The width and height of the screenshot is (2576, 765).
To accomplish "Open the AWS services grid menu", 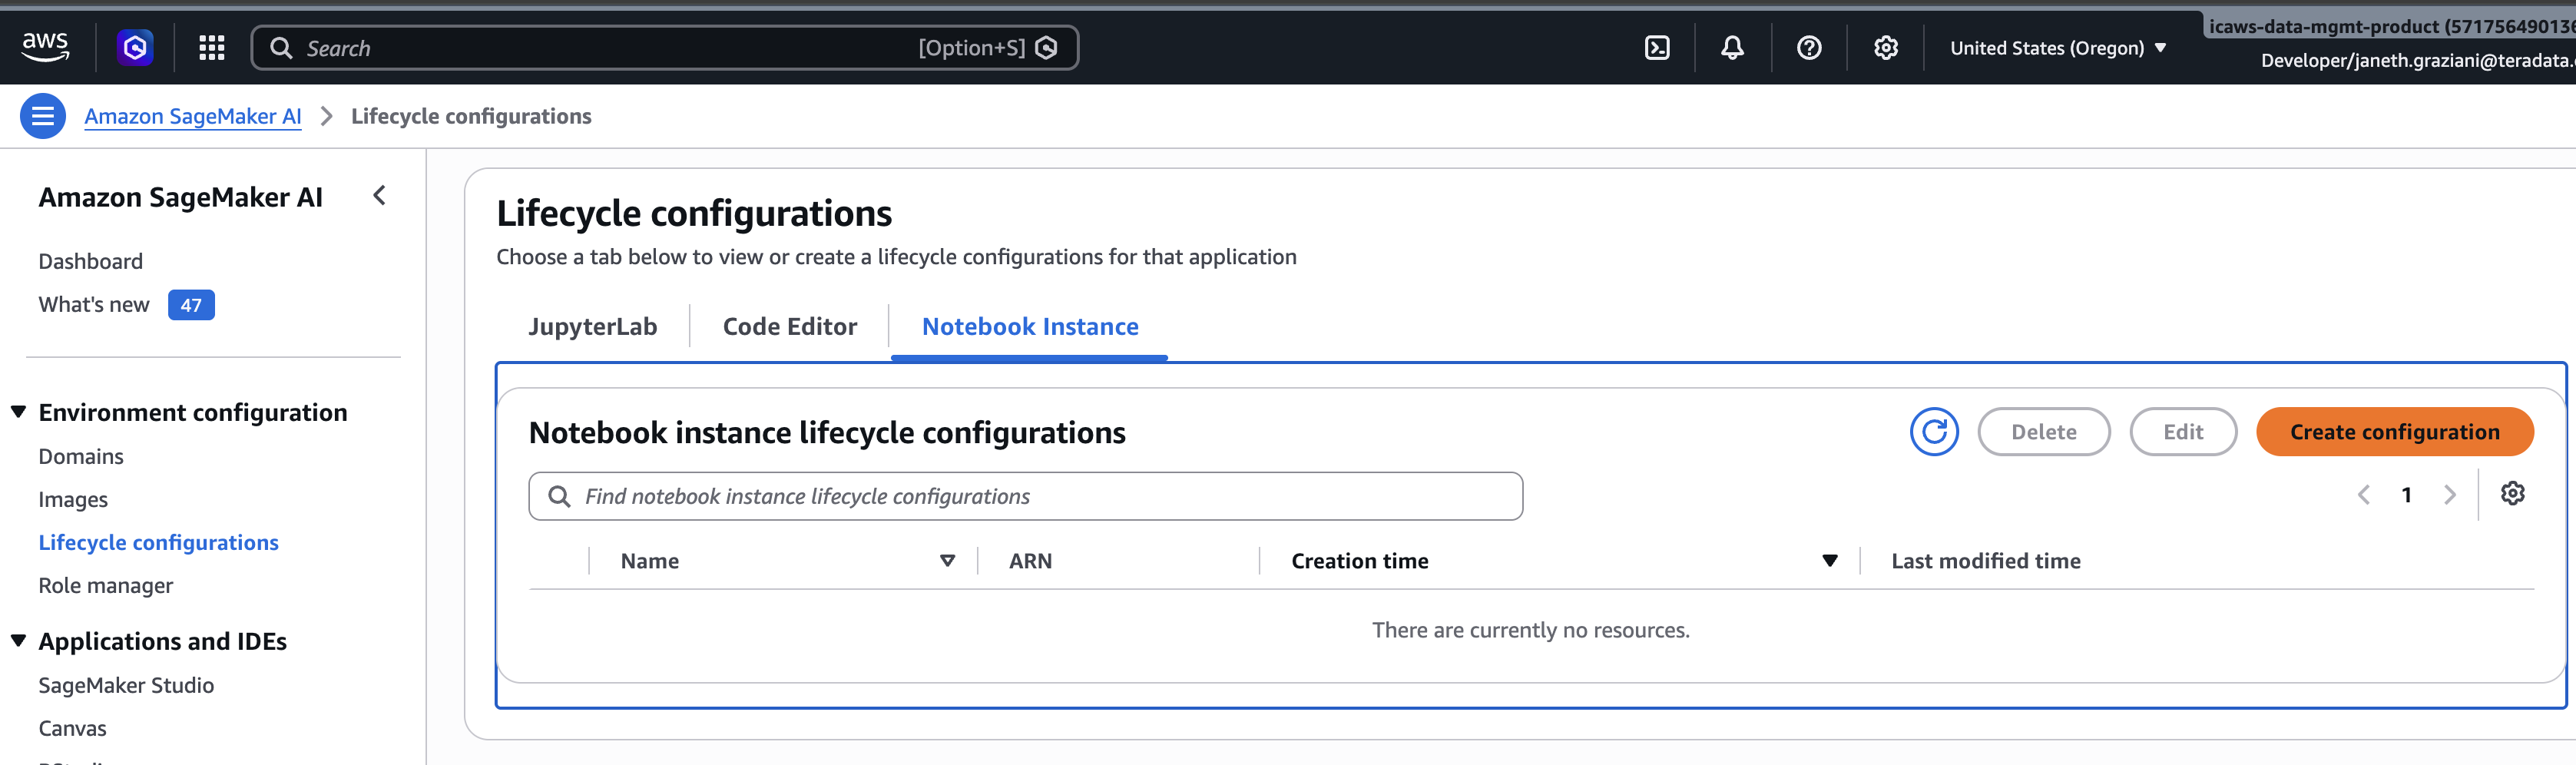I will (x=211, y=47).
